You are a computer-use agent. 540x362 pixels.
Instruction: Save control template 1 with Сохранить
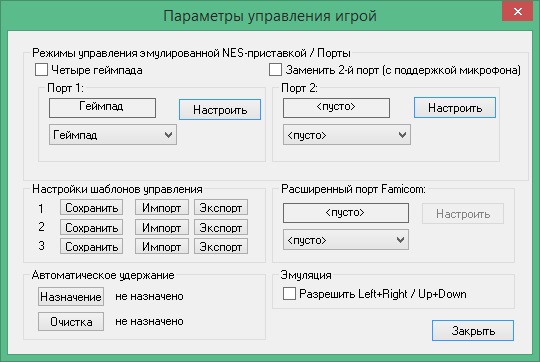(92, 208)
